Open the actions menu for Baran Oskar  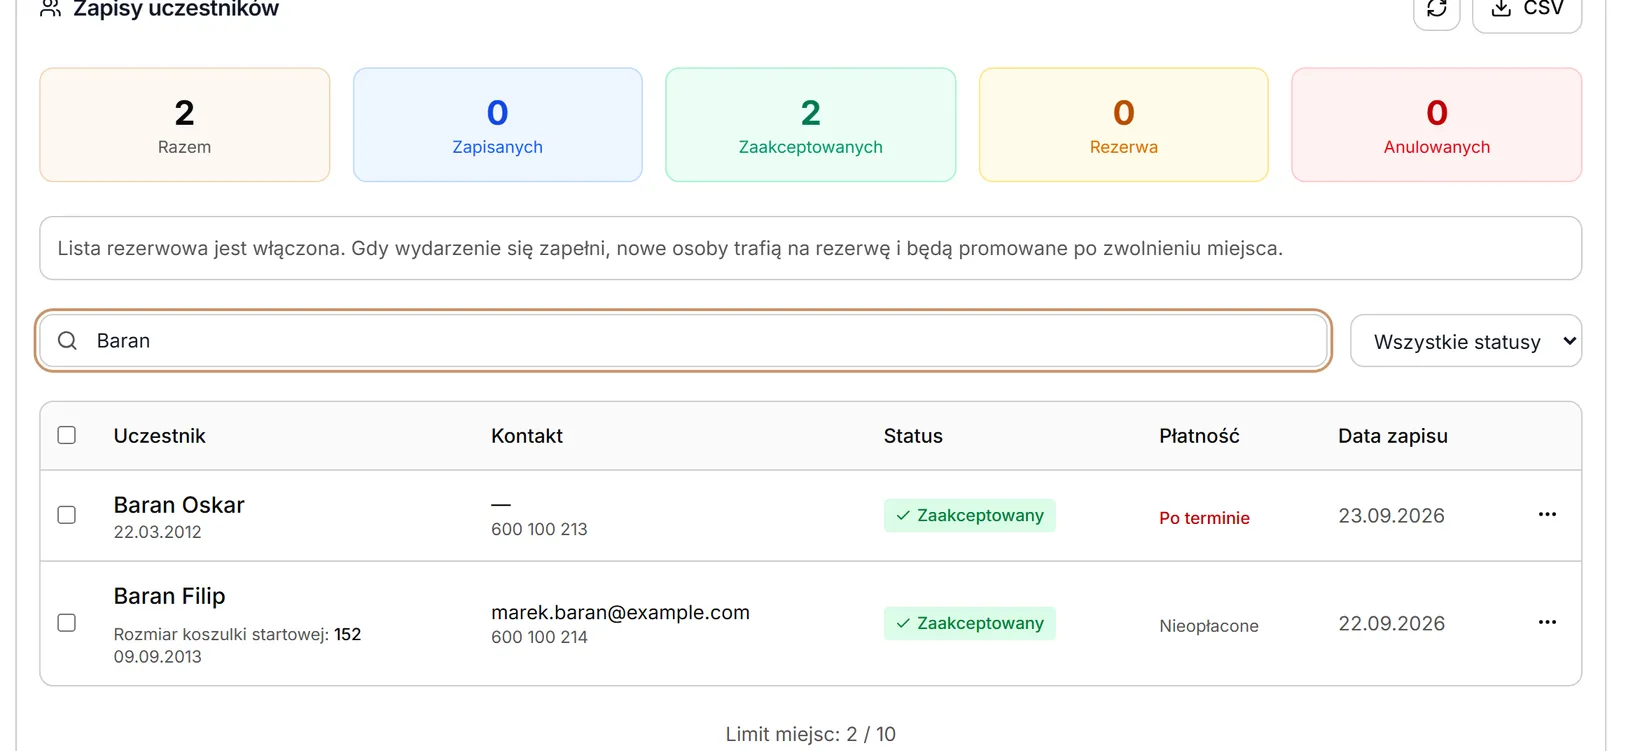coord(1547,514)
